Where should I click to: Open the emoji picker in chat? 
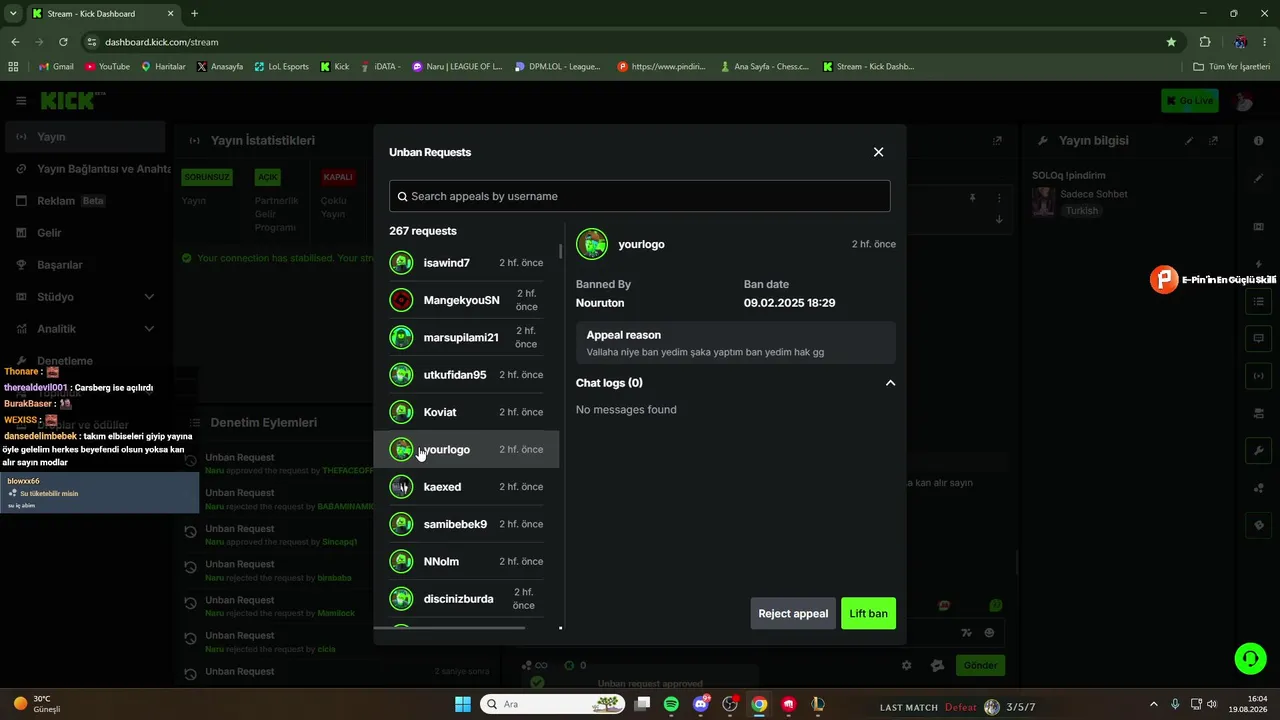click(990, 632)
